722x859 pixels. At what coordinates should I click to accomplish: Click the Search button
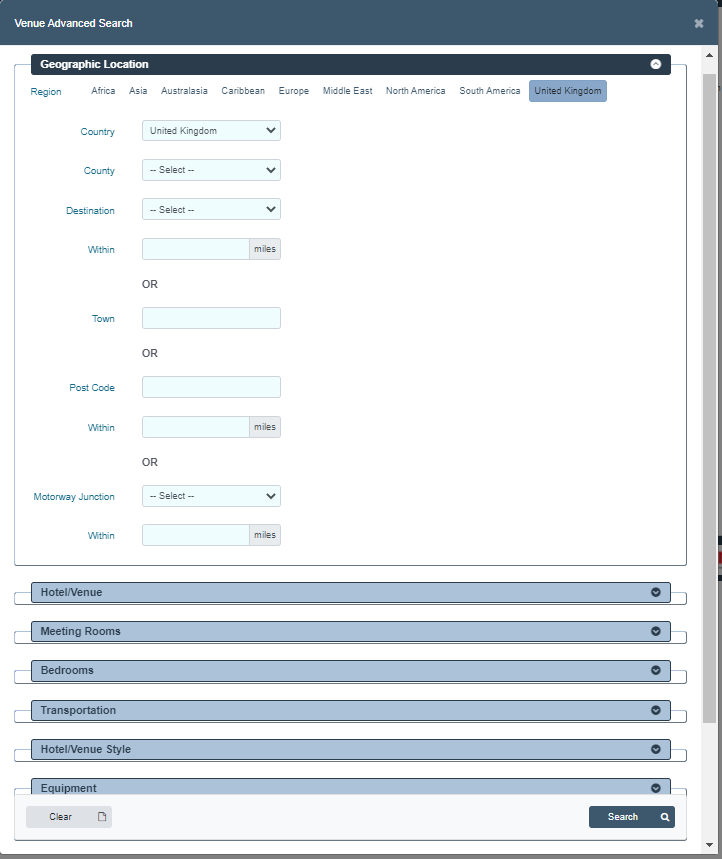(632, 817)
